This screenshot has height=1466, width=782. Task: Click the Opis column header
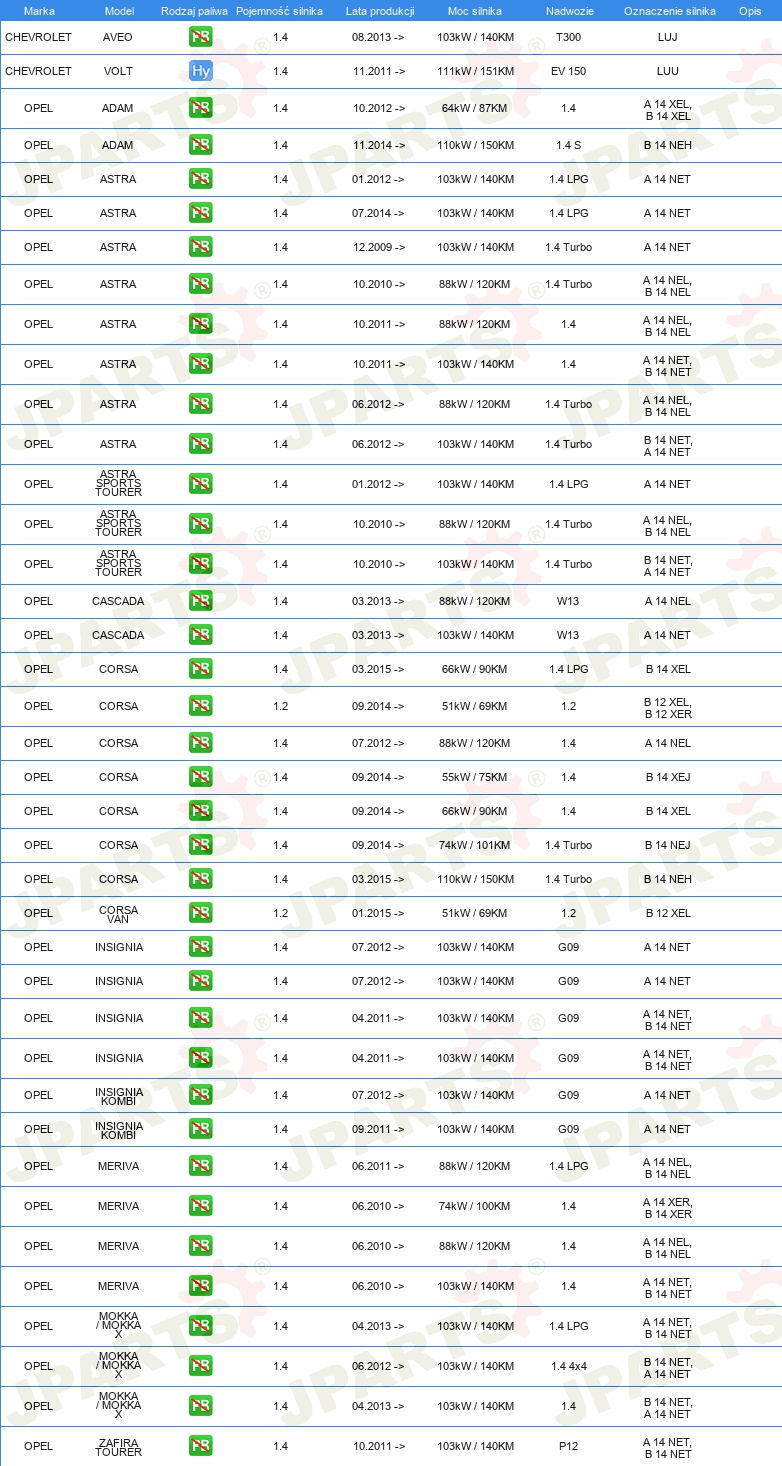(750, 11)
